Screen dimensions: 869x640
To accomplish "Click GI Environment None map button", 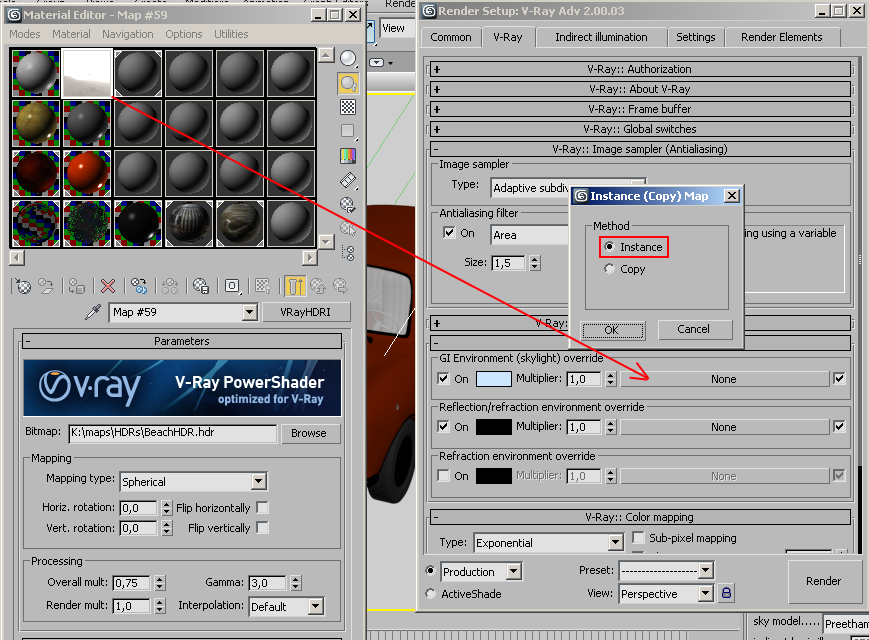I will click(x=724, y=379).
